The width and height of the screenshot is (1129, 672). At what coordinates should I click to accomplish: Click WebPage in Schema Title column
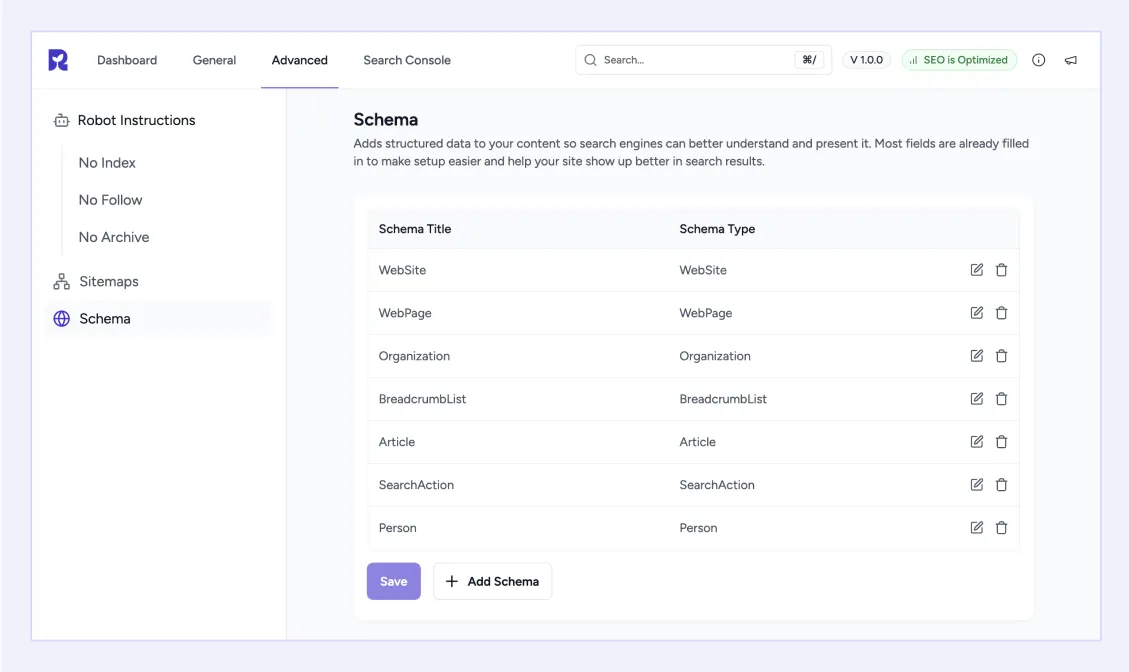405,313
